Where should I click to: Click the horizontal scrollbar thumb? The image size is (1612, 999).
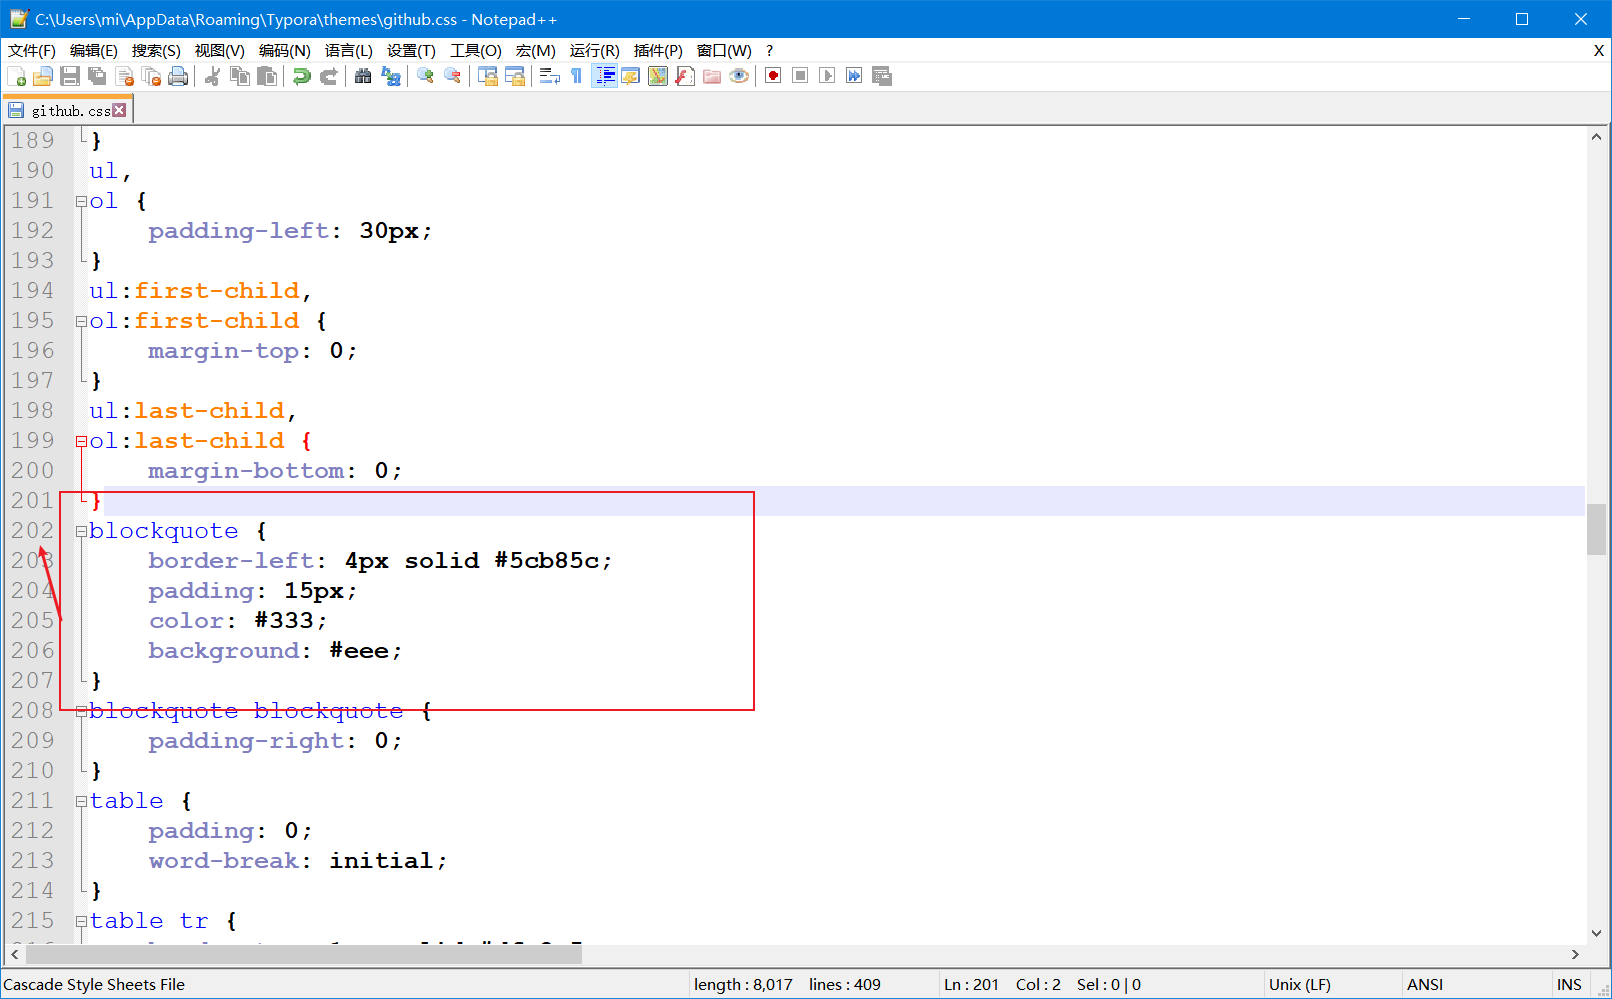(x=304, y=955)
